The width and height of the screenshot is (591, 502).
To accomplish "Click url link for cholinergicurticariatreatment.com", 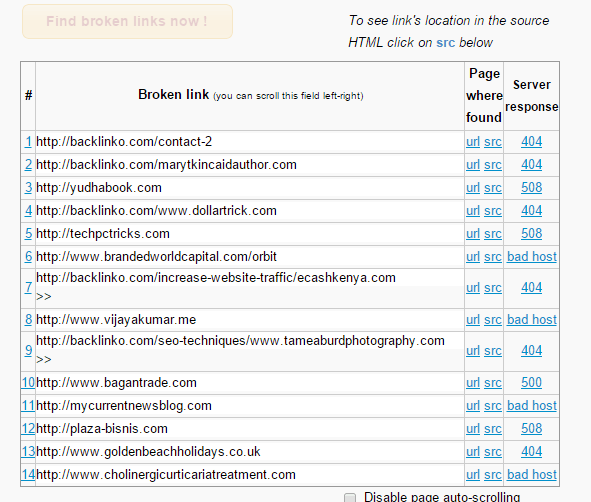I will coord(473,474).
